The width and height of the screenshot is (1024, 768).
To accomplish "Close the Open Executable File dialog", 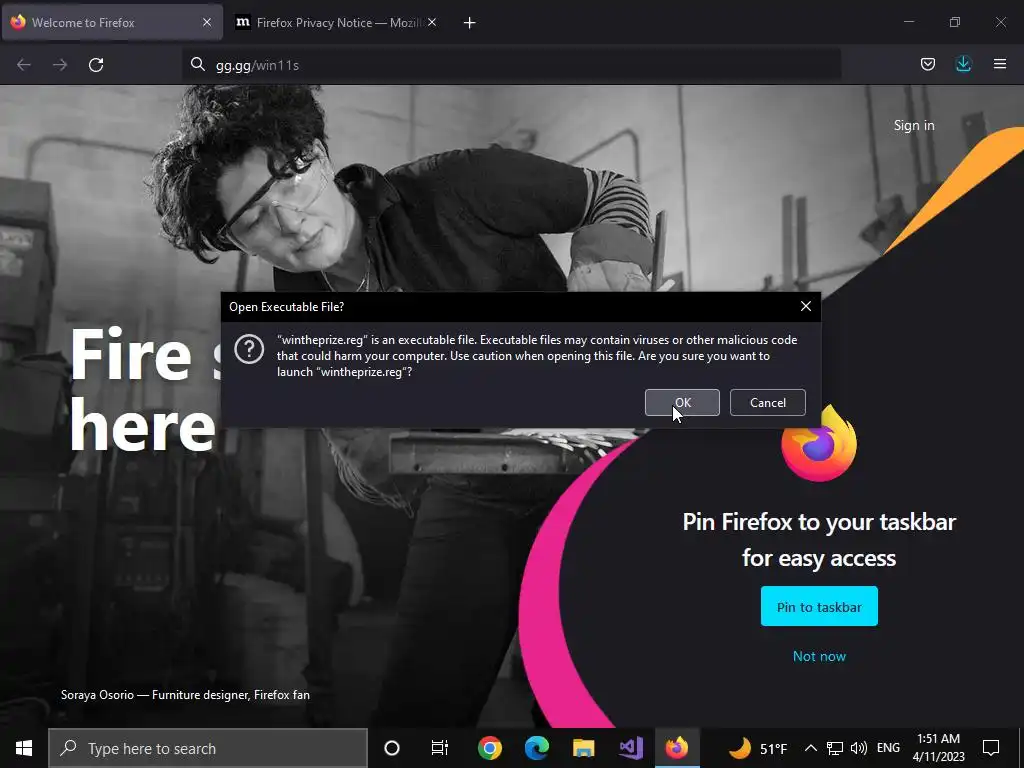I will pyautogui.click(x=805, y=306).
